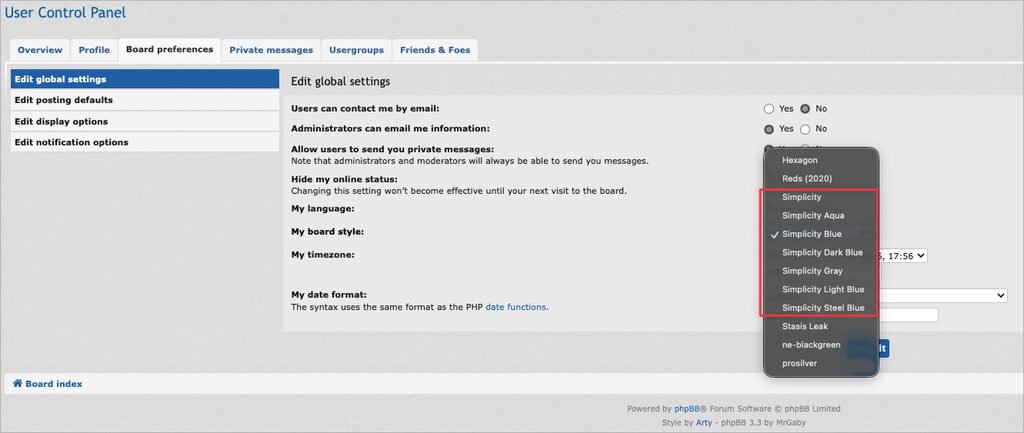Pick Hexagon from the board style list
Screen dimensions: 1024x433
[x=800, y=160]
